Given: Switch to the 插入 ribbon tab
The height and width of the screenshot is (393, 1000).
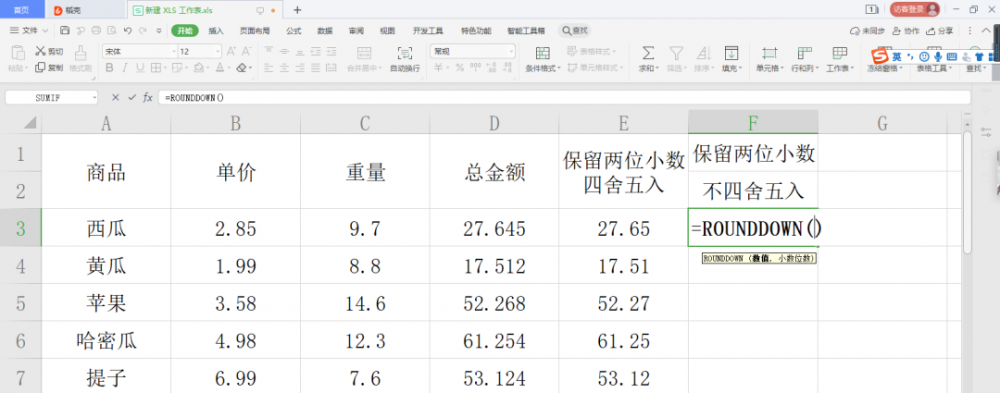Looking at the screenshot, I should point(216,31).
